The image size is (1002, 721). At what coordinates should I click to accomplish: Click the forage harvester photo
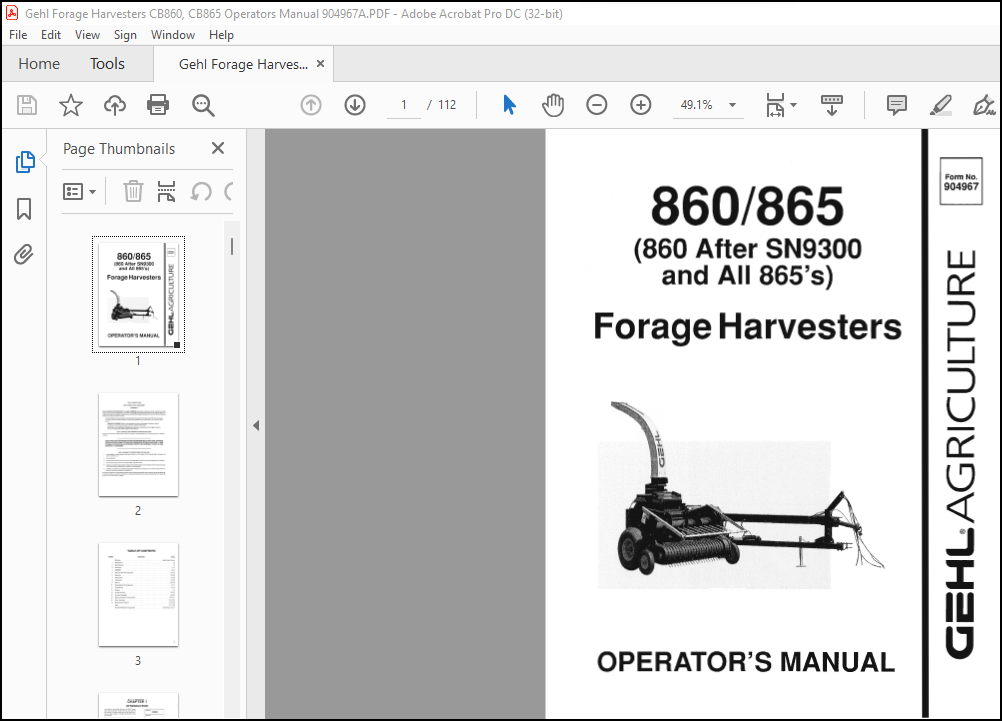(x=741, y=497)
